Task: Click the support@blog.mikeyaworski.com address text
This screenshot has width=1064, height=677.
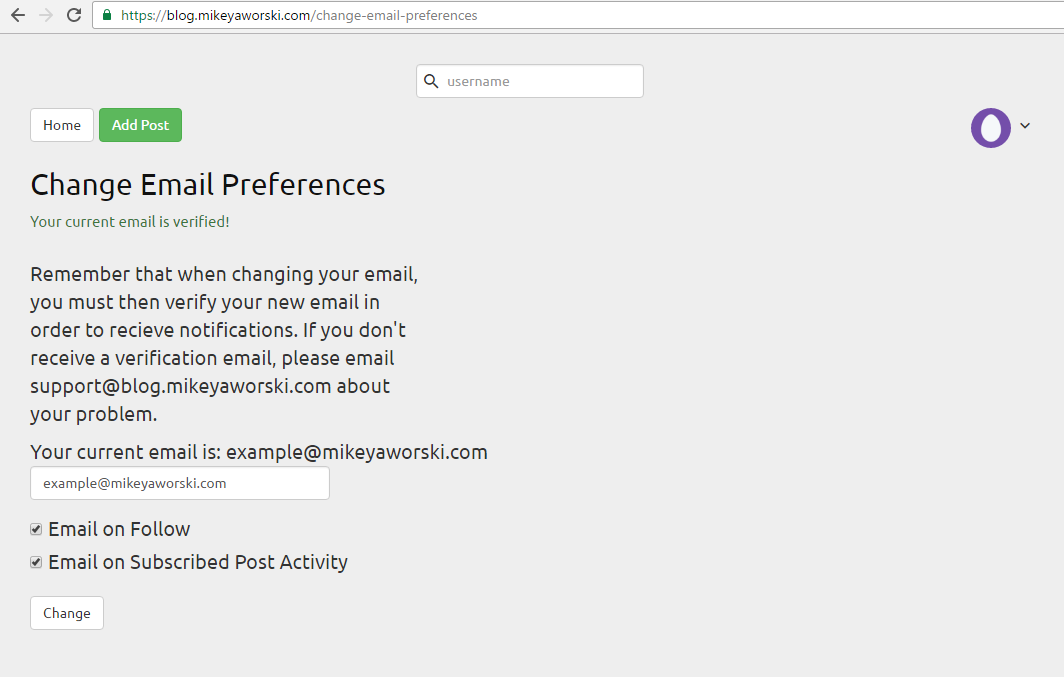Action: point(181,386)
